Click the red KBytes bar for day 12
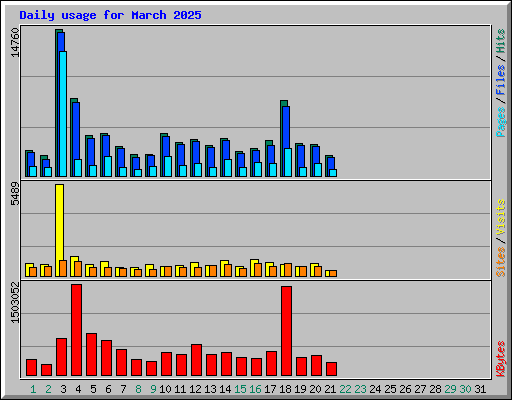Screen dimensions: 512x400 coord(196,360)
